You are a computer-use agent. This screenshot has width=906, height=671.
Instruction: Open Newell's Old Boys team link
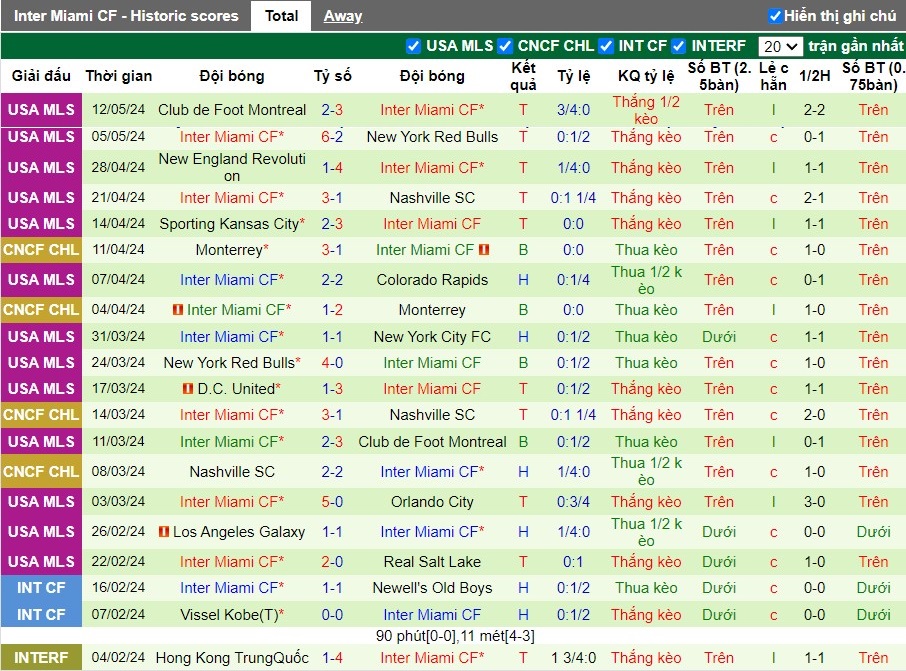432,588
